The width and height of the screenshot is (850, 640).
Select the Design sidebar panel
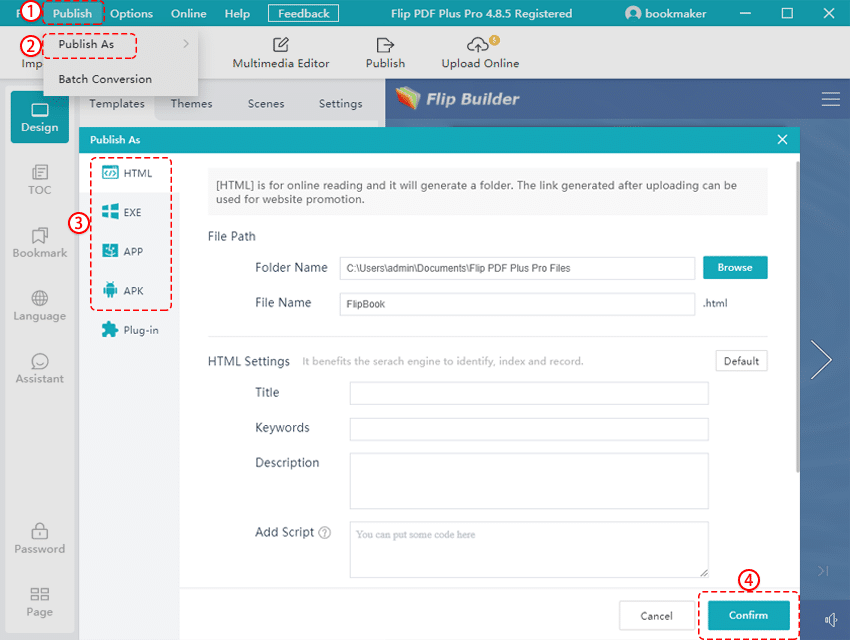coord(40,117)
